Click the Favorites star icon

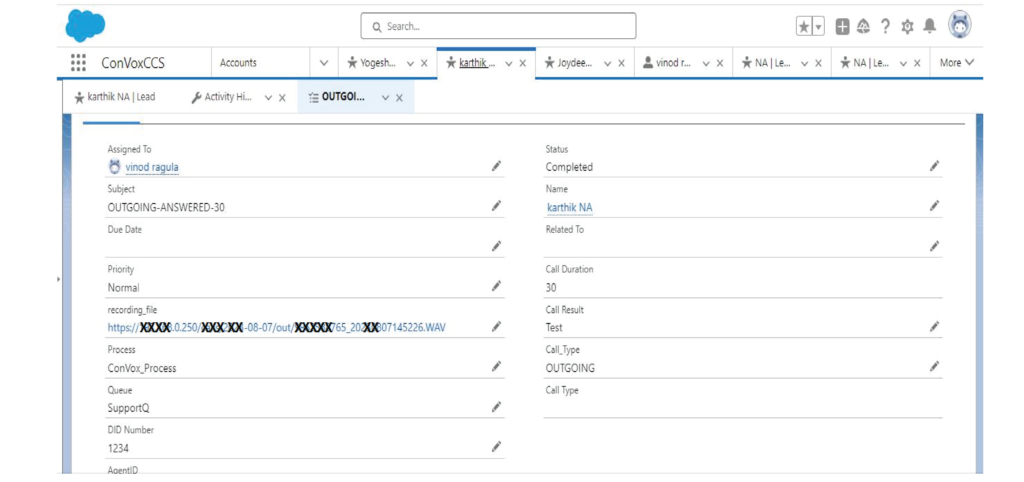pyautogui.click(x=804, y=27)
